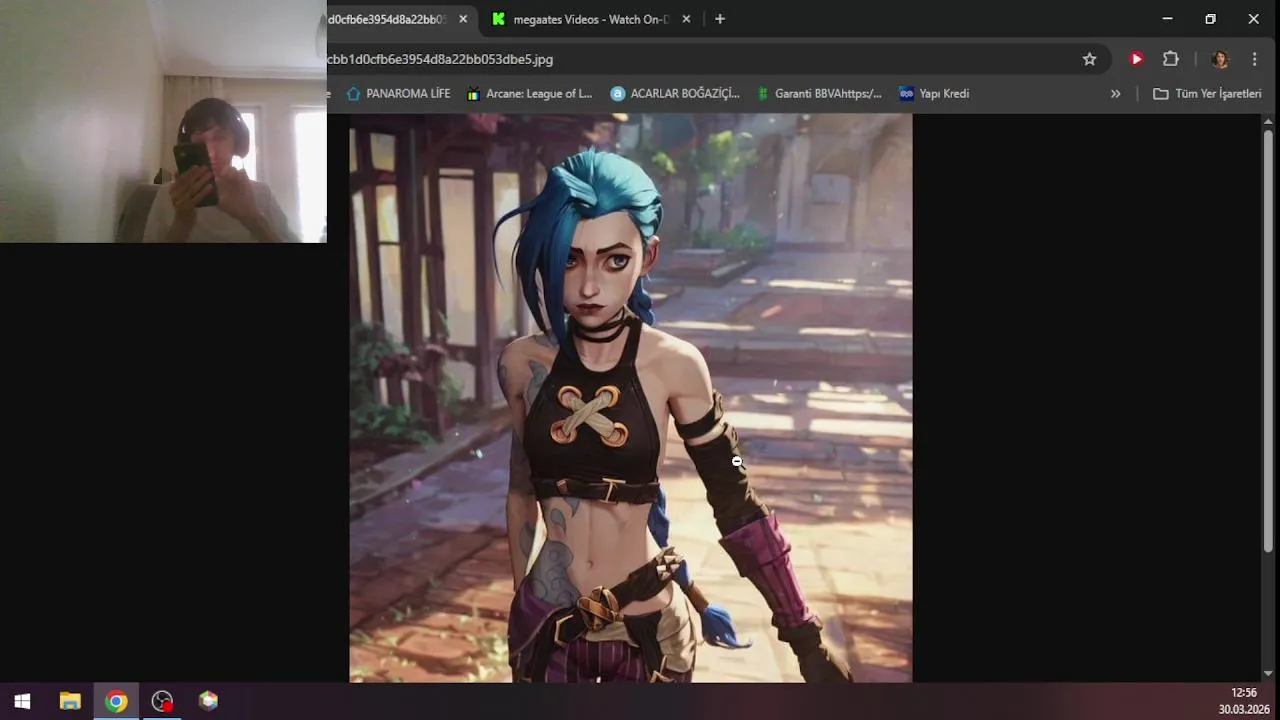Image resolution: width=1280 pixels, height=720 pixels.
Task: Open Chrome from the taskbar
Action: coord(116,701)
